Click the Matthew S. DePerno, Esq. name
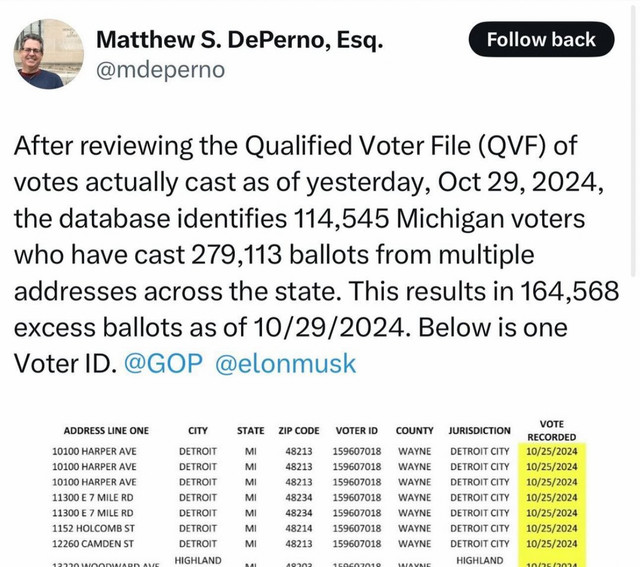Screen dimensions: 640x567 240,40
